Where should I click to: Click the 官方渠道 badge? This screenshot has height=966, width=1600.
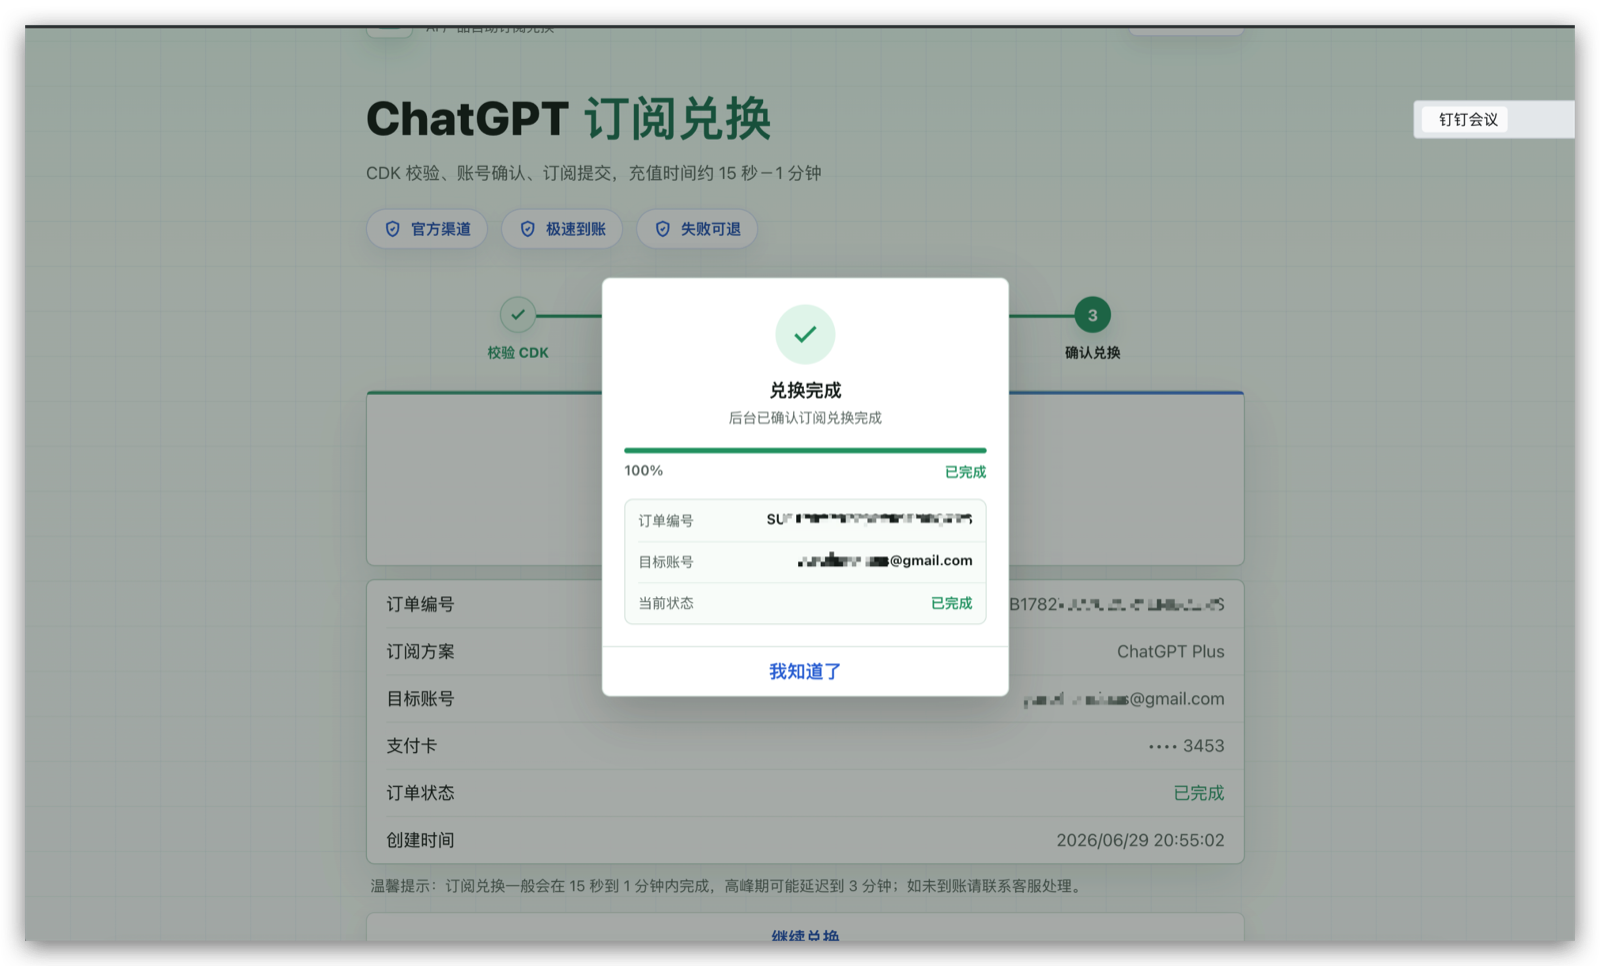point(427,229)
